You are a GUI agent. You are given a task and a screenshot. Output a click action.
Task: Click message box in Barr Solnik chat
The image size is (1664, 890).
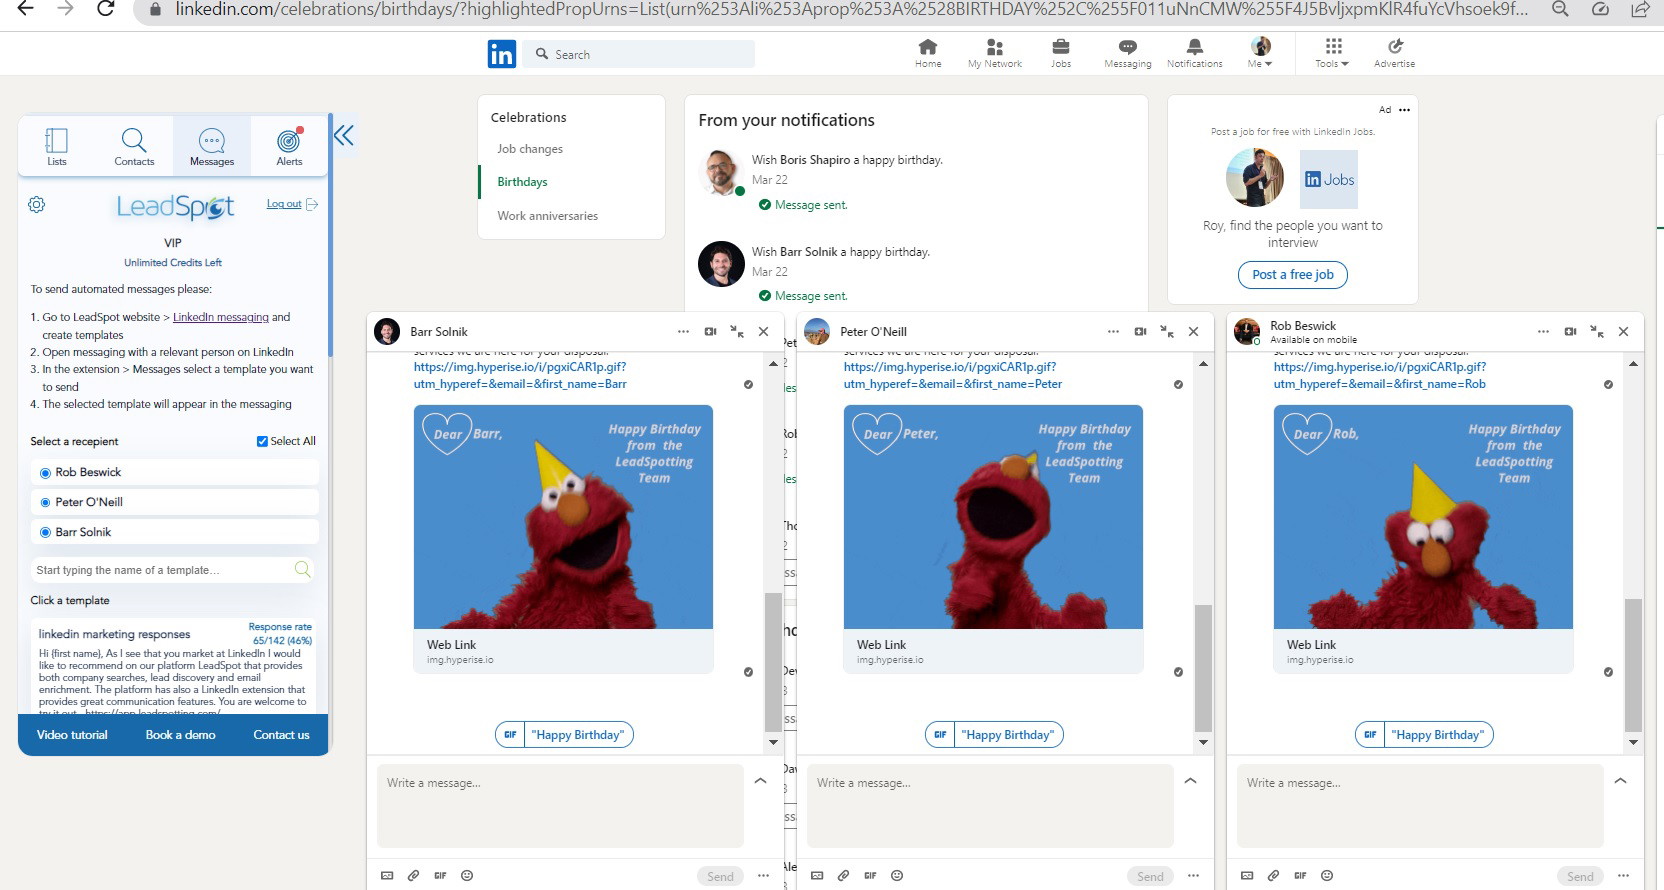560,806
